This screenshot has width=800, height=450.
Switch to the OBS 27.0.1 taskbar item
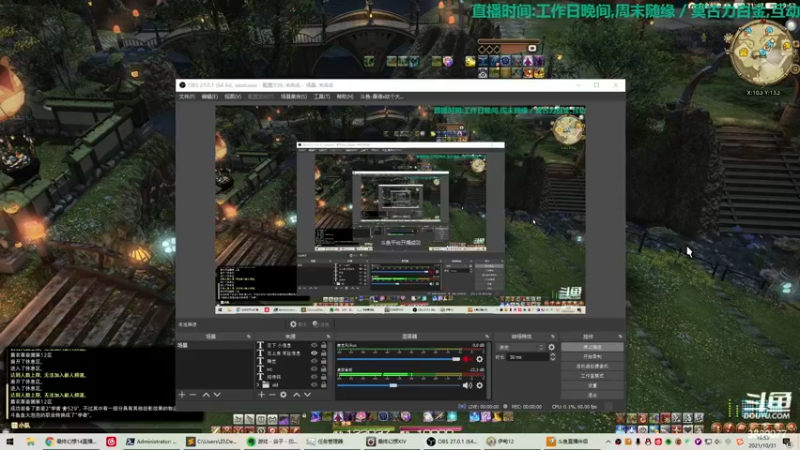coord(452,441)
